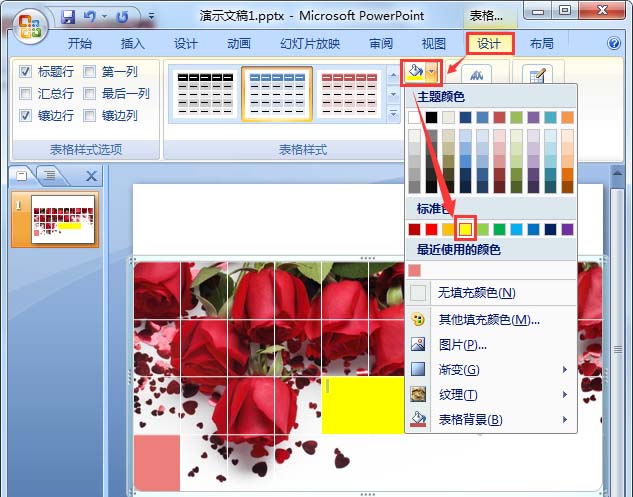Open the Texture fill submenu

tap(491, 394)
